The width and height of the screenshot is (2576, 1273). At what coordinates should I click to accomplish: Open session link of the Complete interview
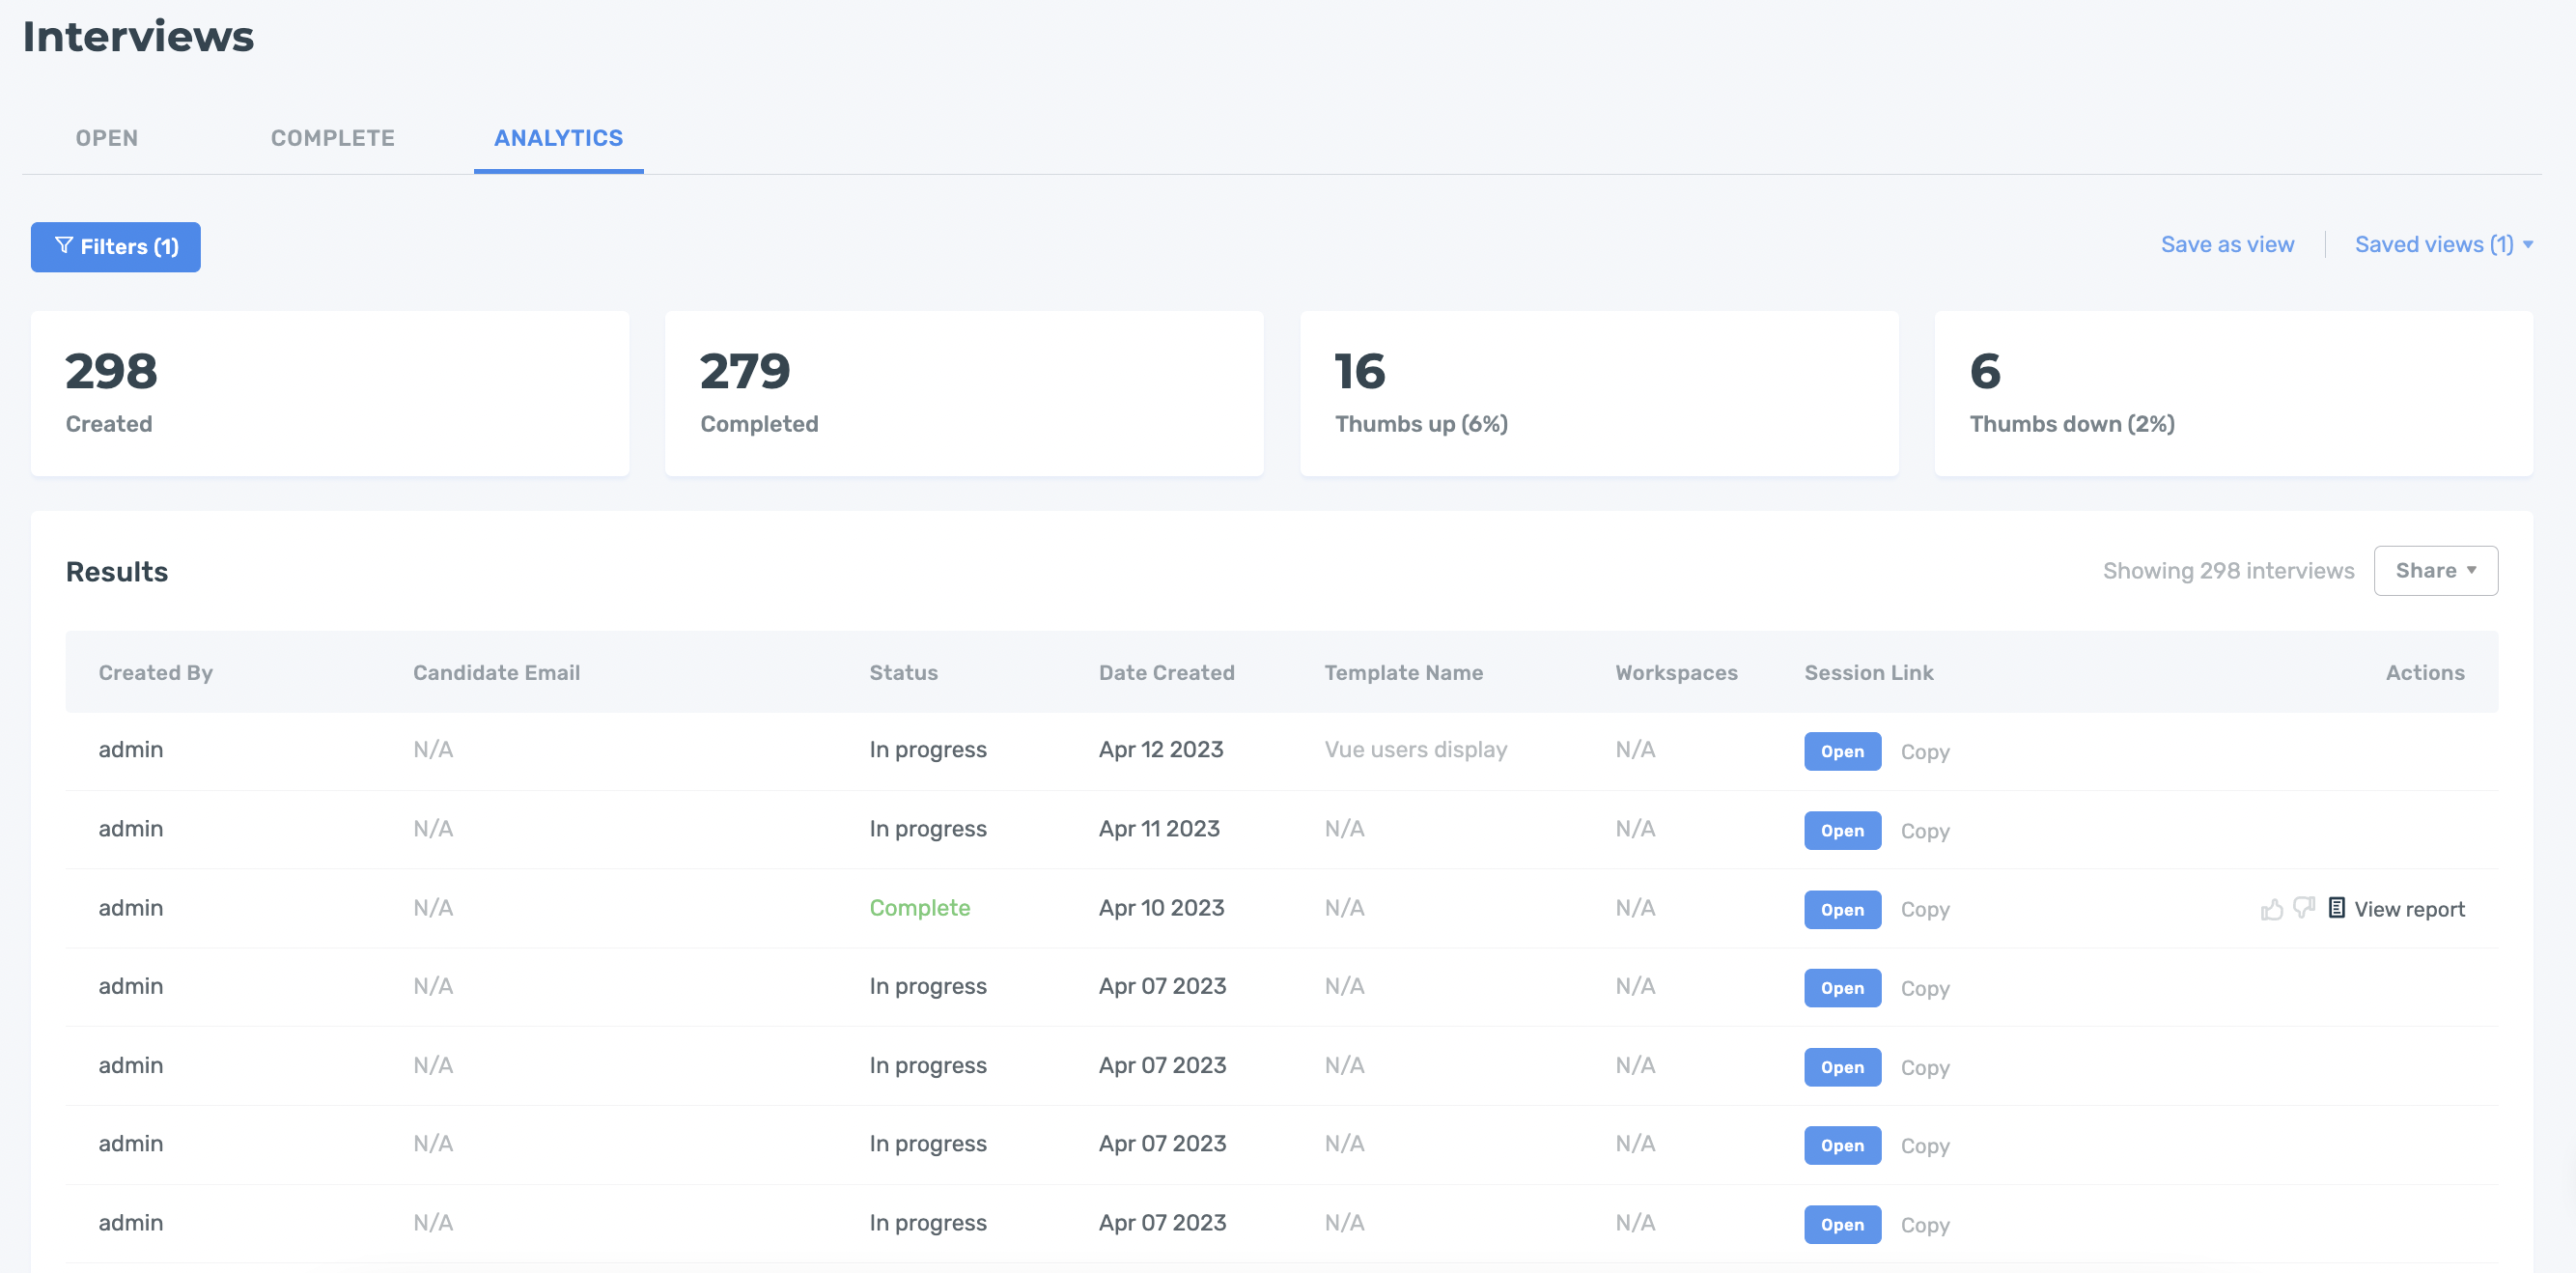coord(1841,909)
